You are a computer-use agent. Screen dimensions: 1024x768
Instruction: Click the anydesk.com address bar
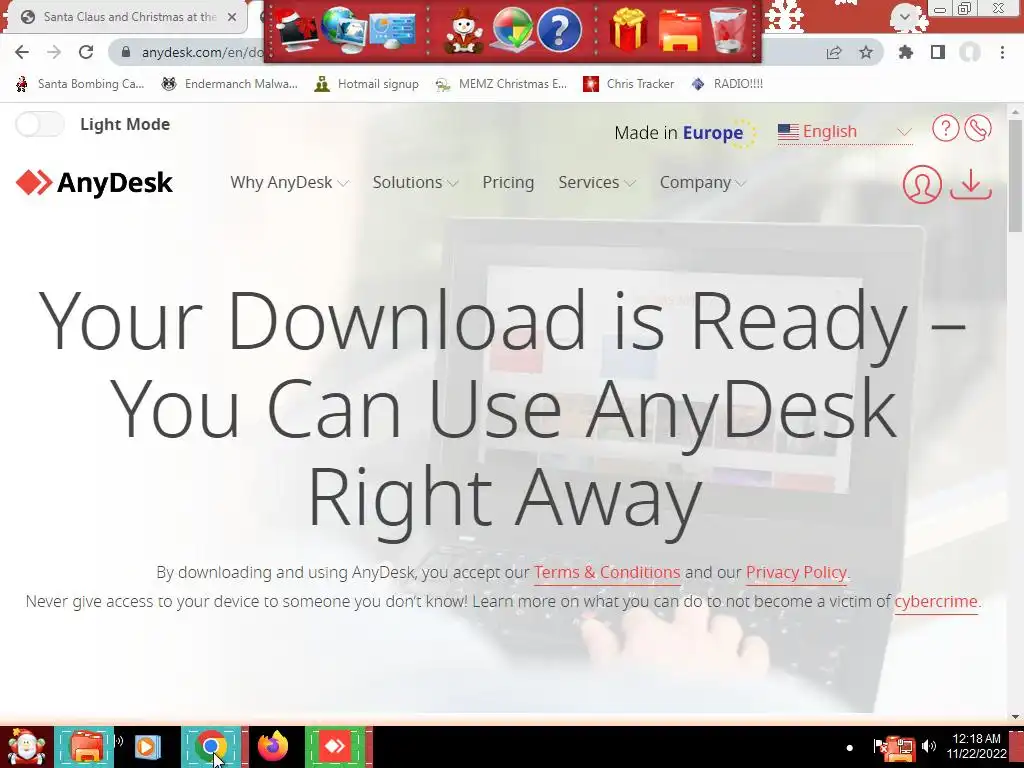[x=202, y=52]
